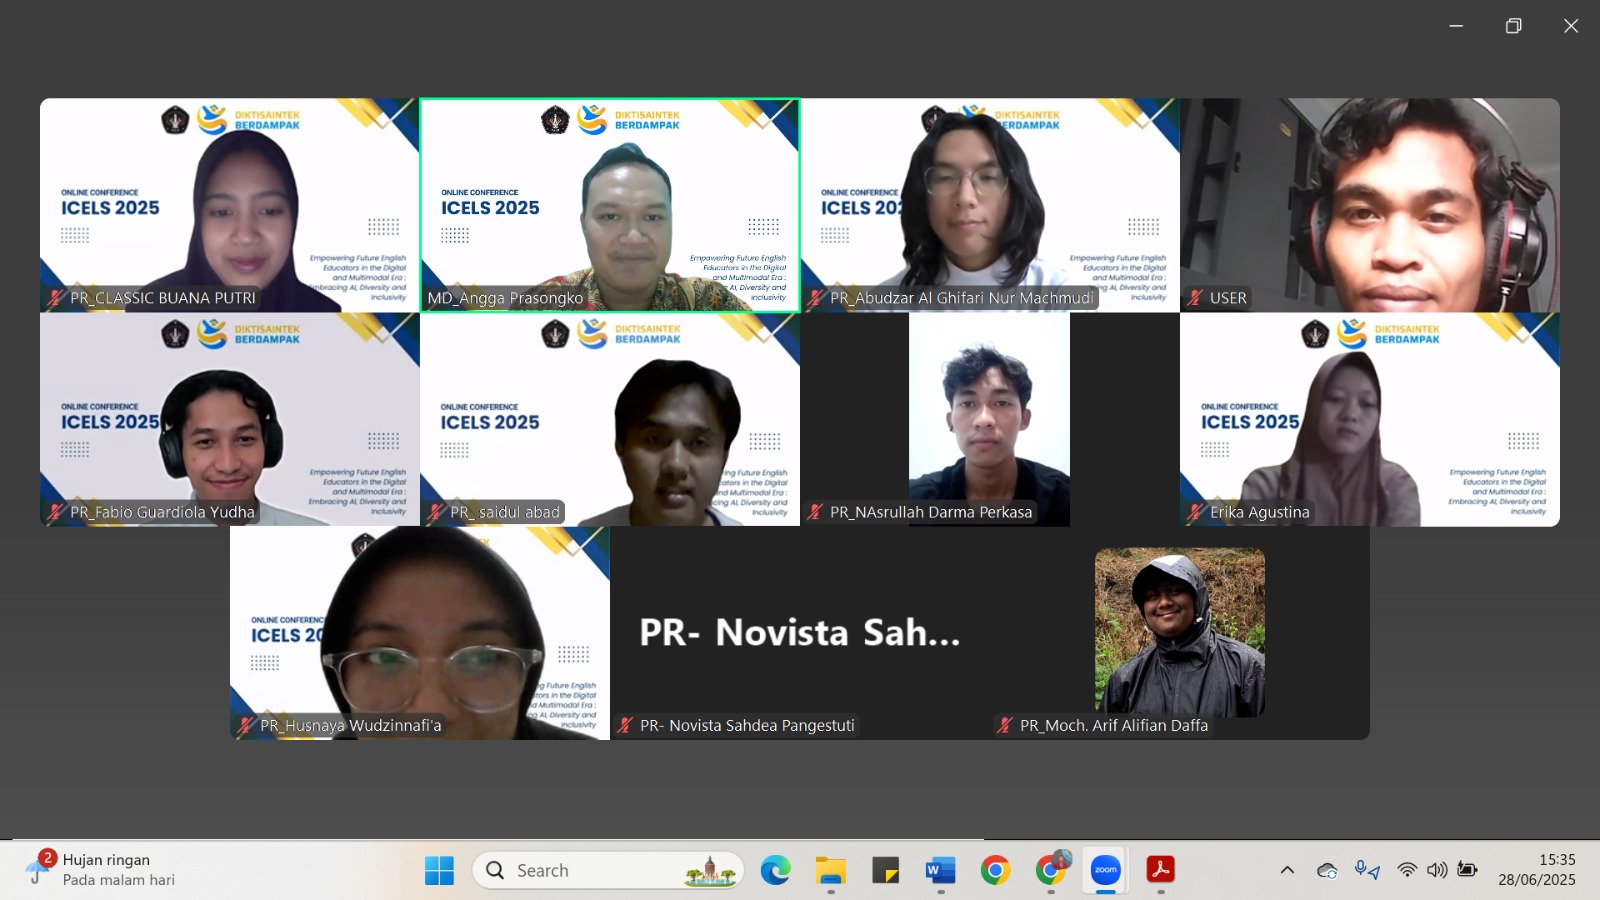Open Sticky Notes from the taskbar
The width and height of the screenshot is (1600, 900).
(885, 870)
